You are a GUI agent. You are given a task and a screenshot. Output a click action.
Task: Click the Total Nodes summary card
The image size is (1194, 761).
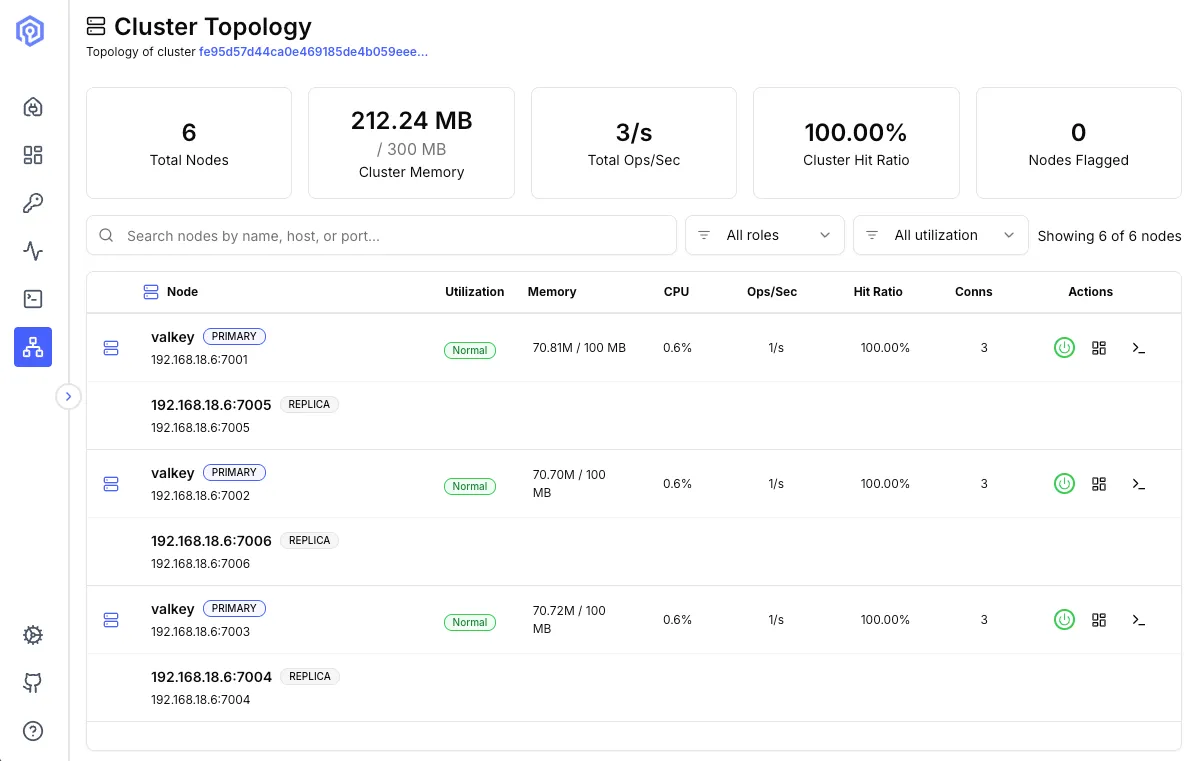[189, 143]
